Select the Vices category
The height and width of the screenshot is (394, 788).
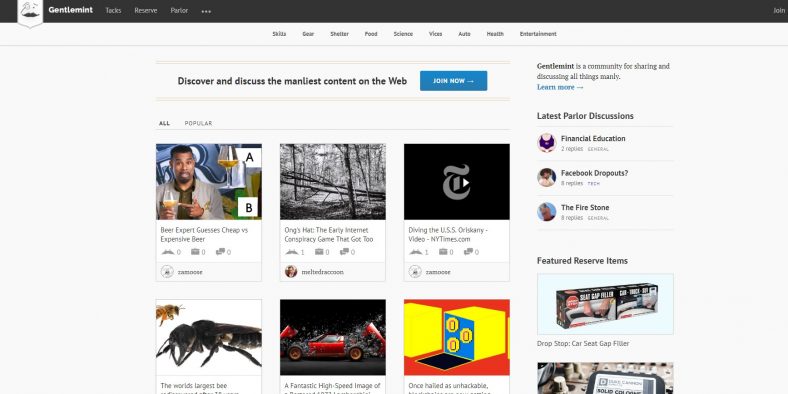pyautogui.click(x=435, y=34)
